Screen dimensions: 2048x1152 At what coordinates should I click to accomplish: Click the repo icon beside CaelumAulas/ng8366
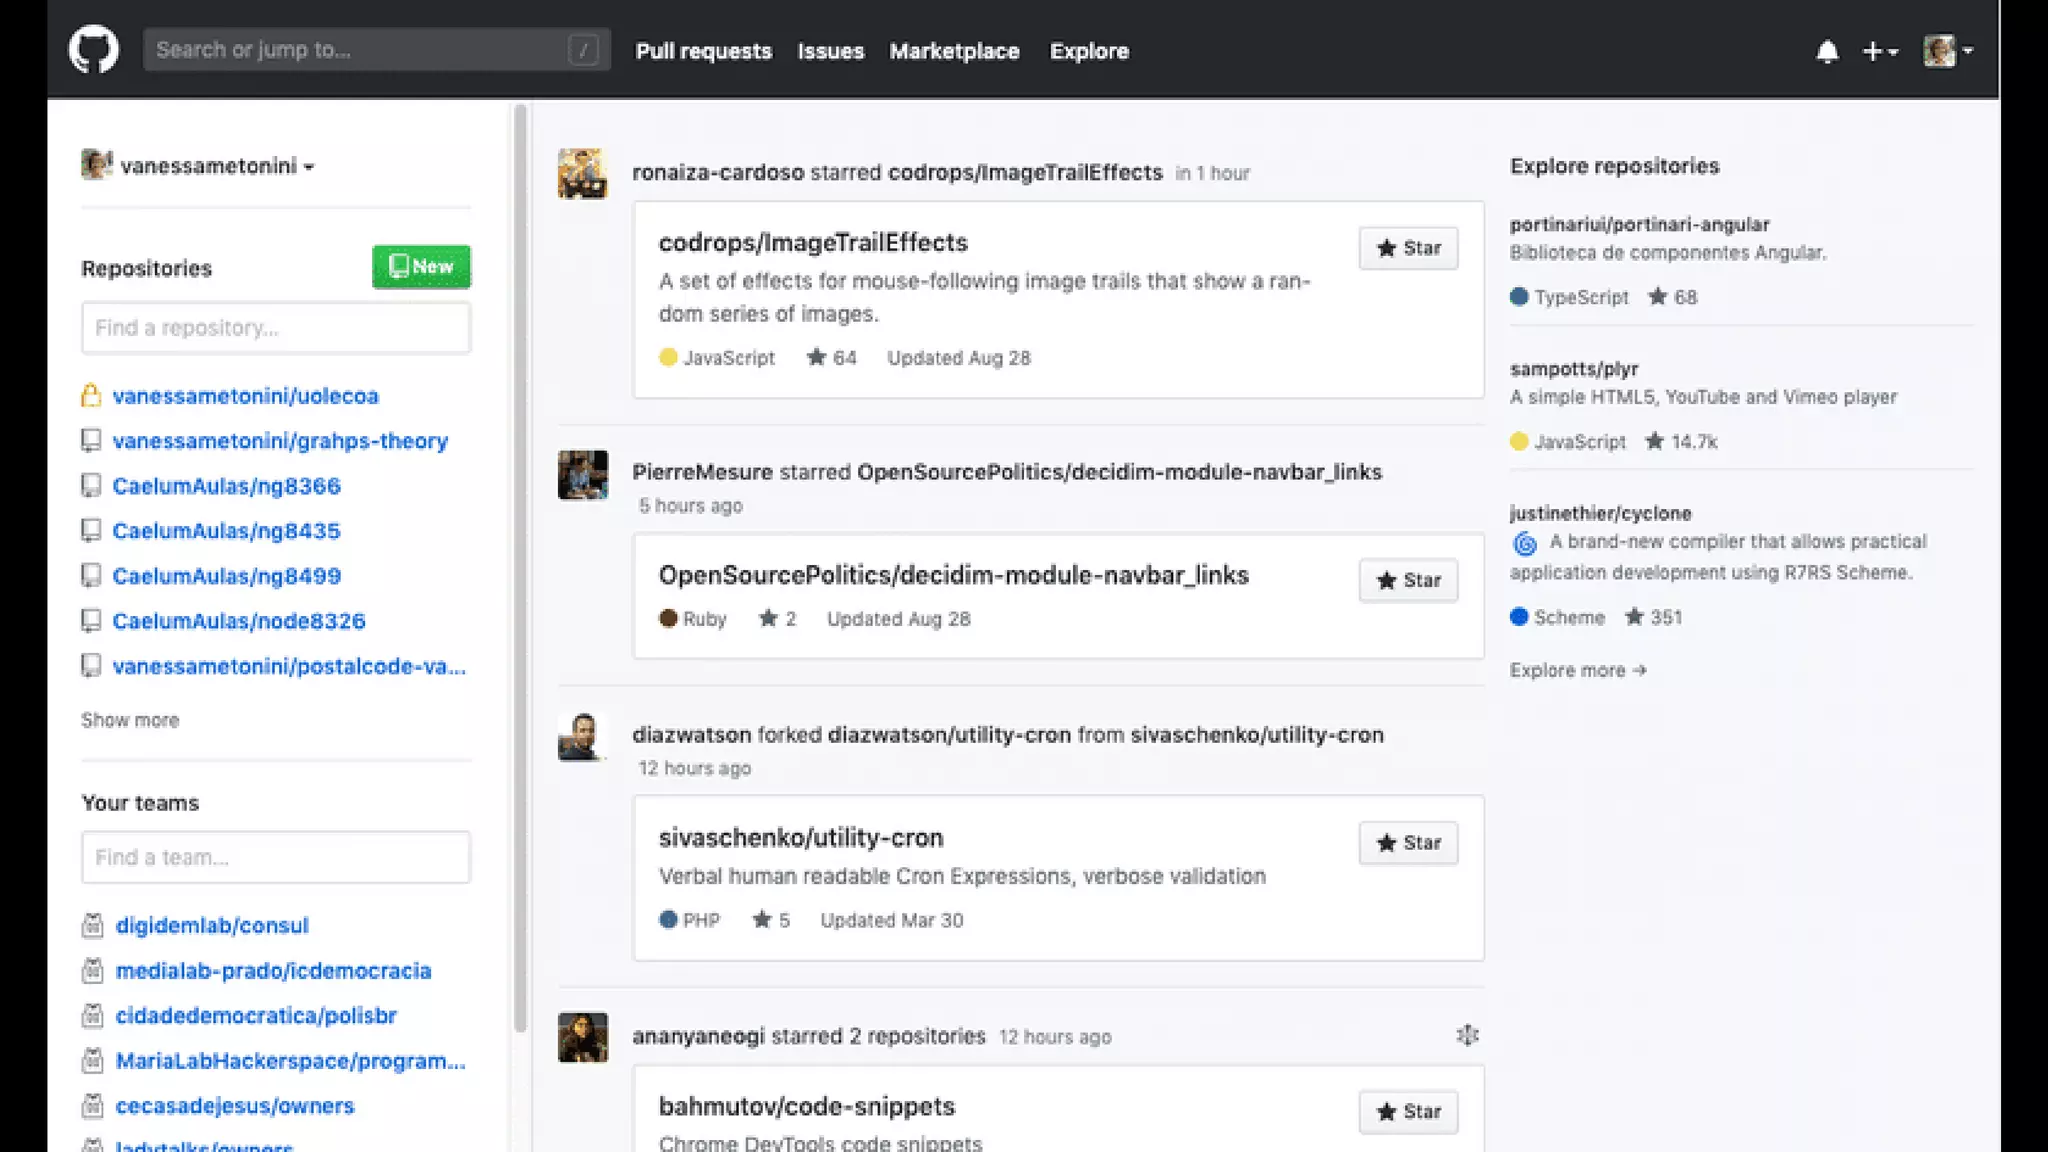pyautogui.click(x=91, y=486)
